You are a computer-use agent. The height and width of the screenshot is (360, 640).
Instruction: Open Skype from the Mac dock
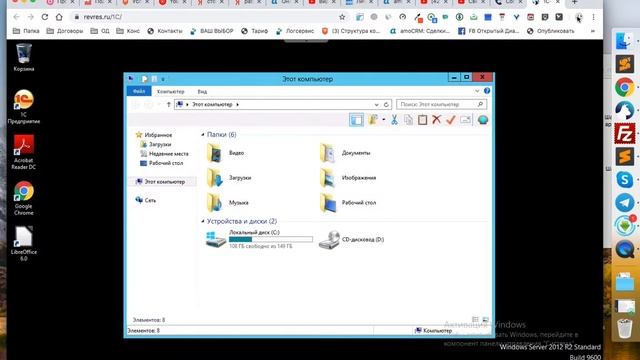click(x=625, y=180)
